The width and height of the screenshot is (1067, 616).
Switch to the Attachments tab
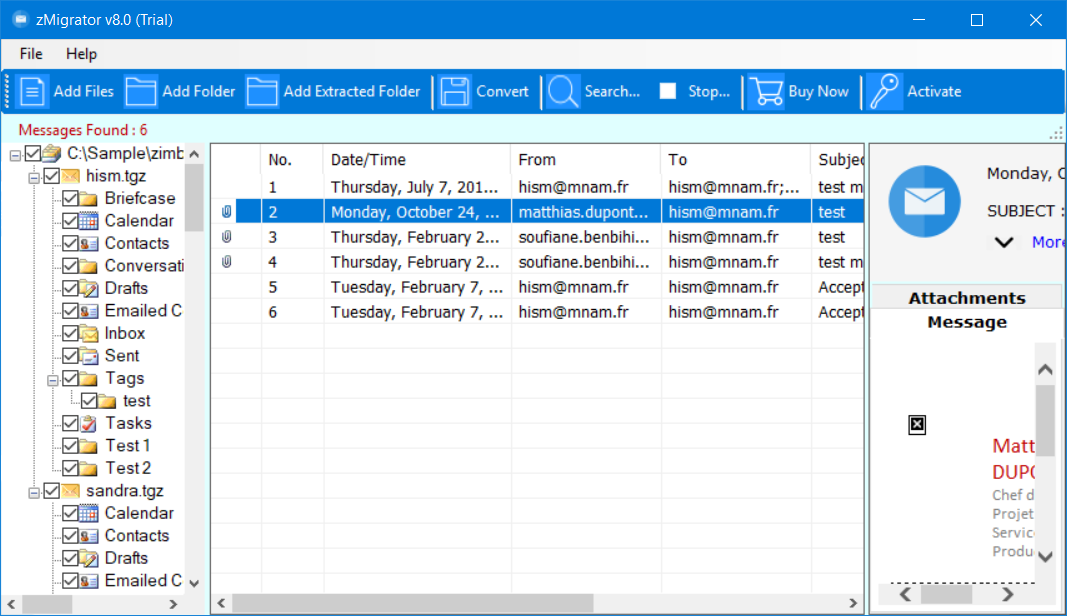click(966, 298)
